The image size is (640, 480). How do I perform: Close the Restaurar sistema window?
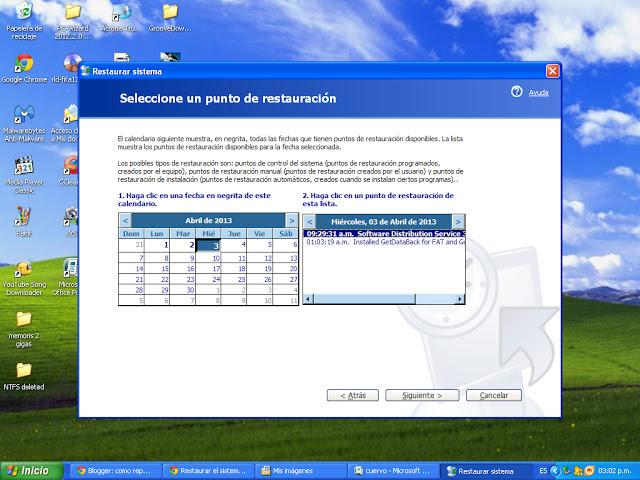click(552, 71)
